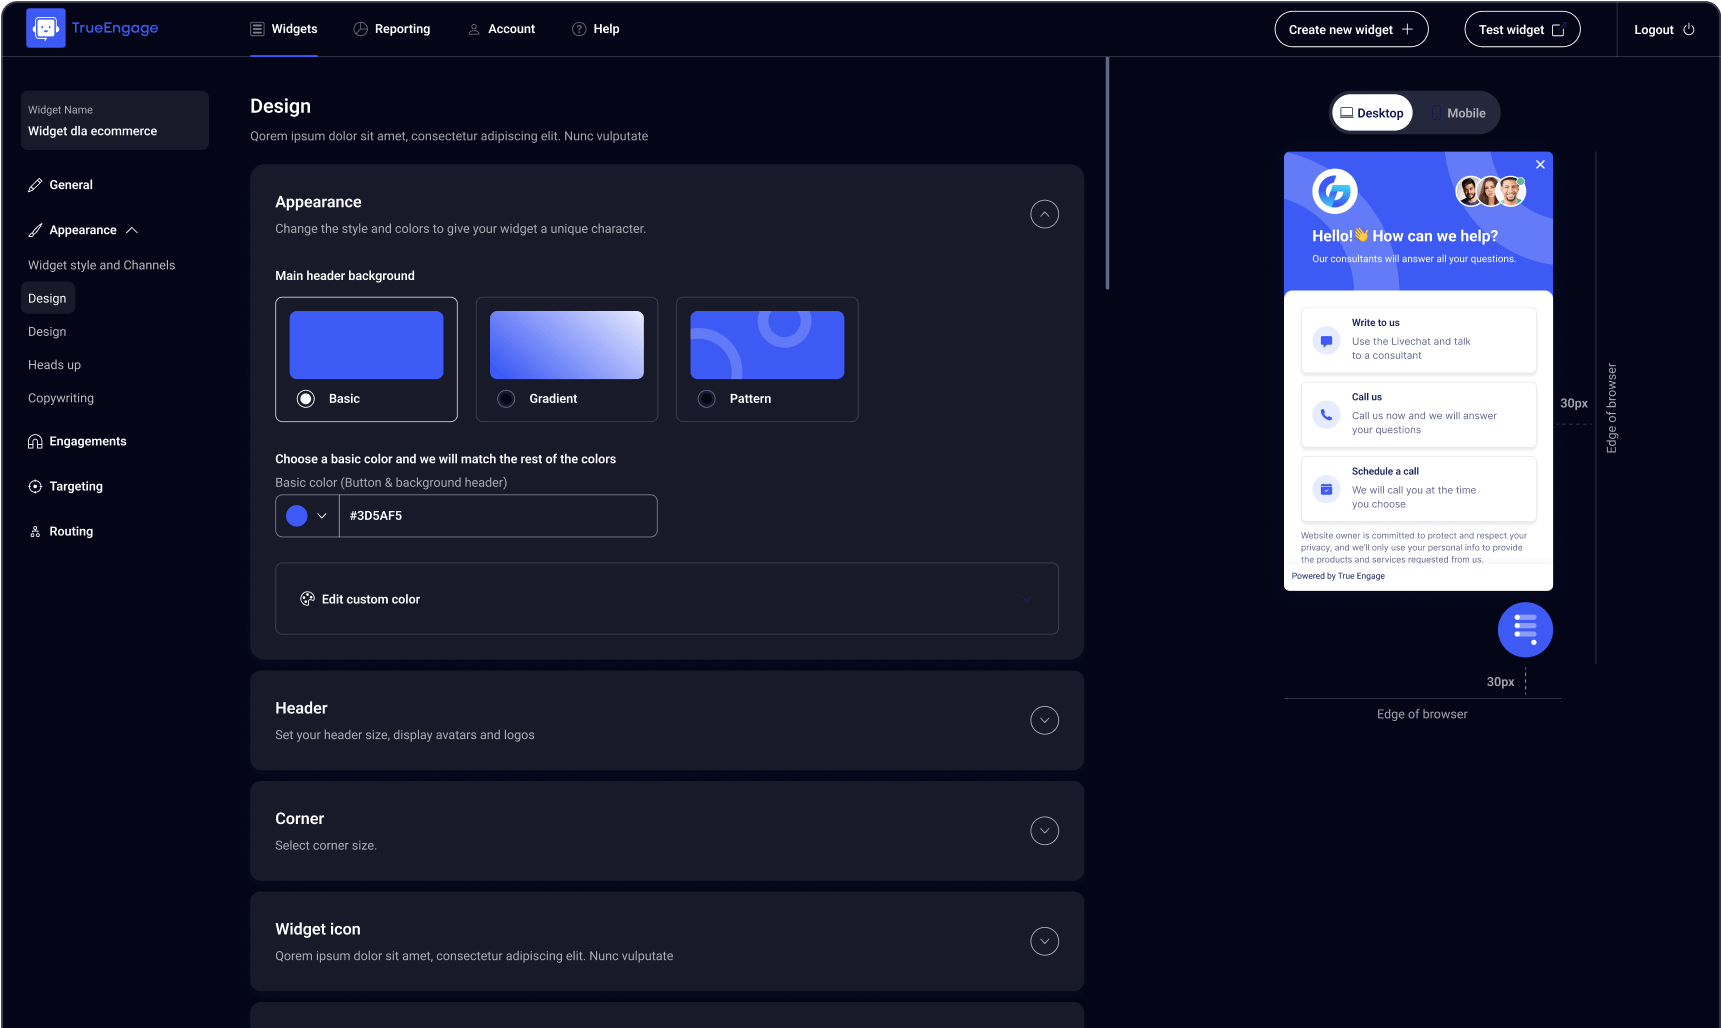This screenshot has height=1028, width=1721.
Task: Click the palette icon beside Edit custom color
Action: [x=307, y=599]
